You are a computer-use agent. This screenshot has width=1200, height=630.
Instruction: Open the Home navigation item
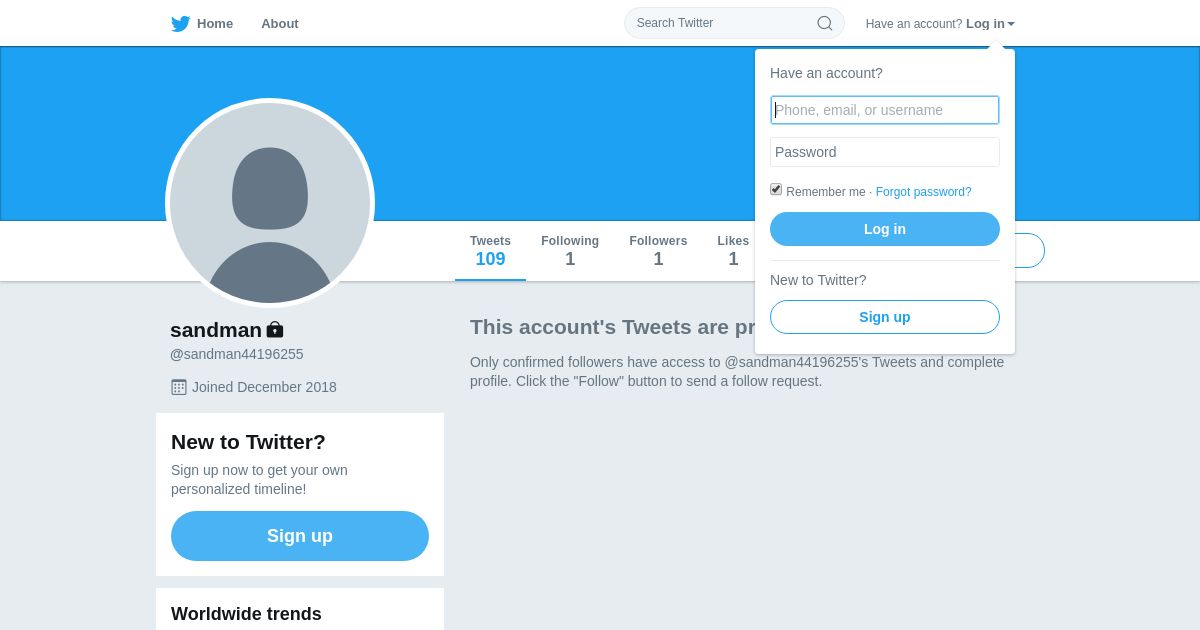coord(214,24)
